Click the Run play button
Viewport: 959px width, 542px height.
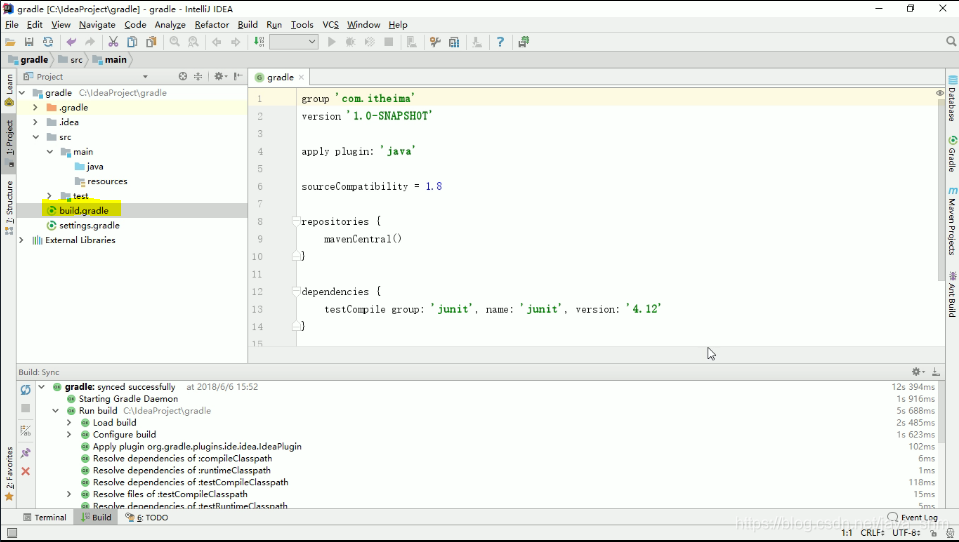click(x=331, y=42)
